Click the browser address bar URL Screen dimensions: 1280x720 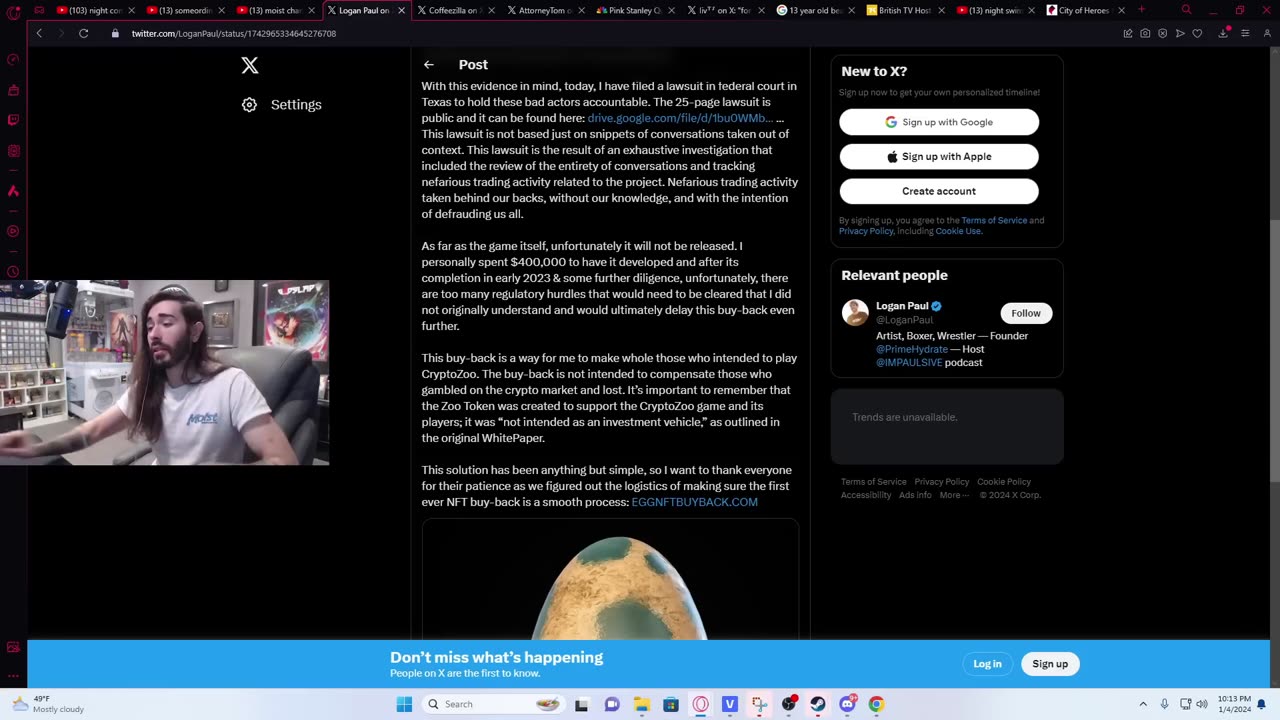pyautogui.click(x=234, y=33)
